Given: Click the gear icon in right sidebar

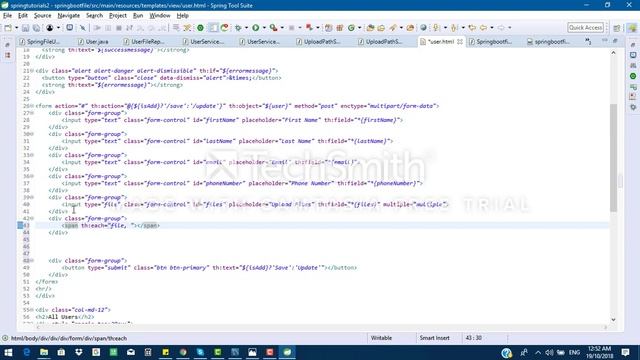Looking at the screenshot, I should click(633, 107).
